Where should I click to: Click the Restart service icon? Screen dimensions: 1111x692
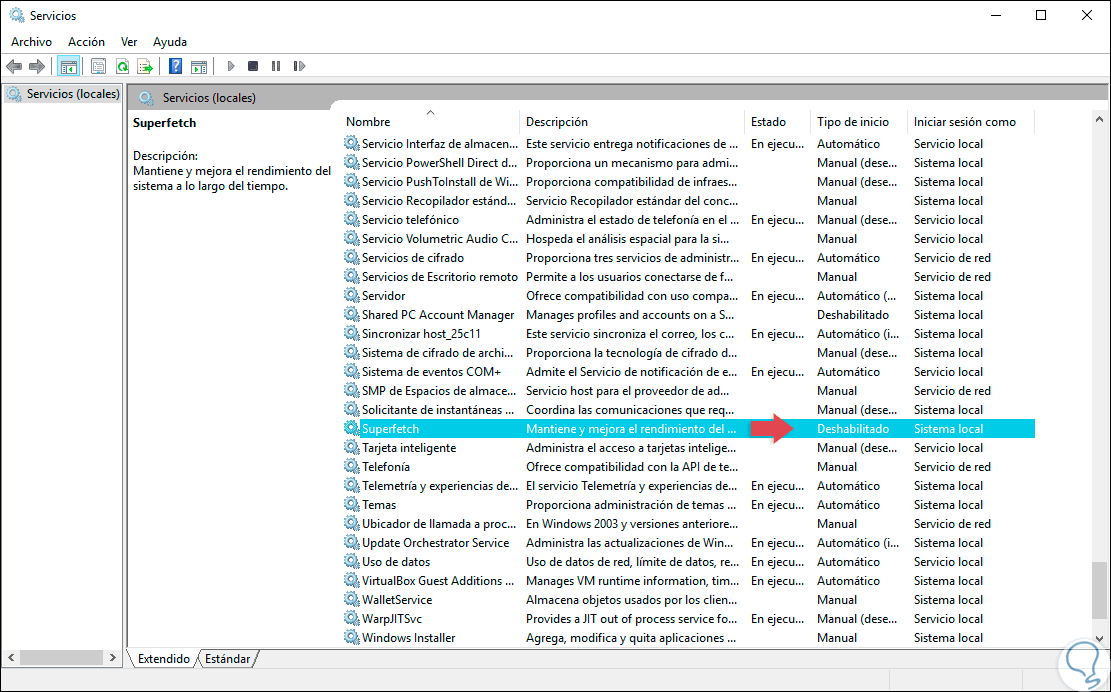[x=299, y=66]
